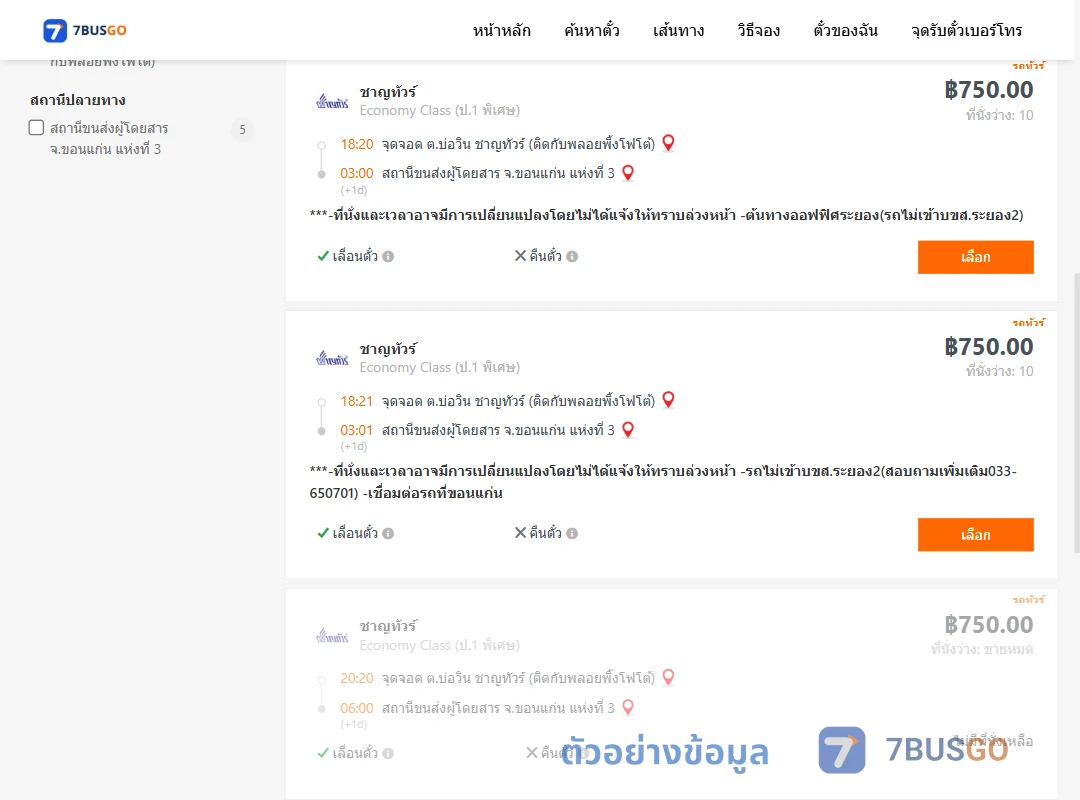Viewport: 1080px width, 800px height.
Task: Click the รถทัวร์ tag on the 18:21 trip
Action: 1029,322
